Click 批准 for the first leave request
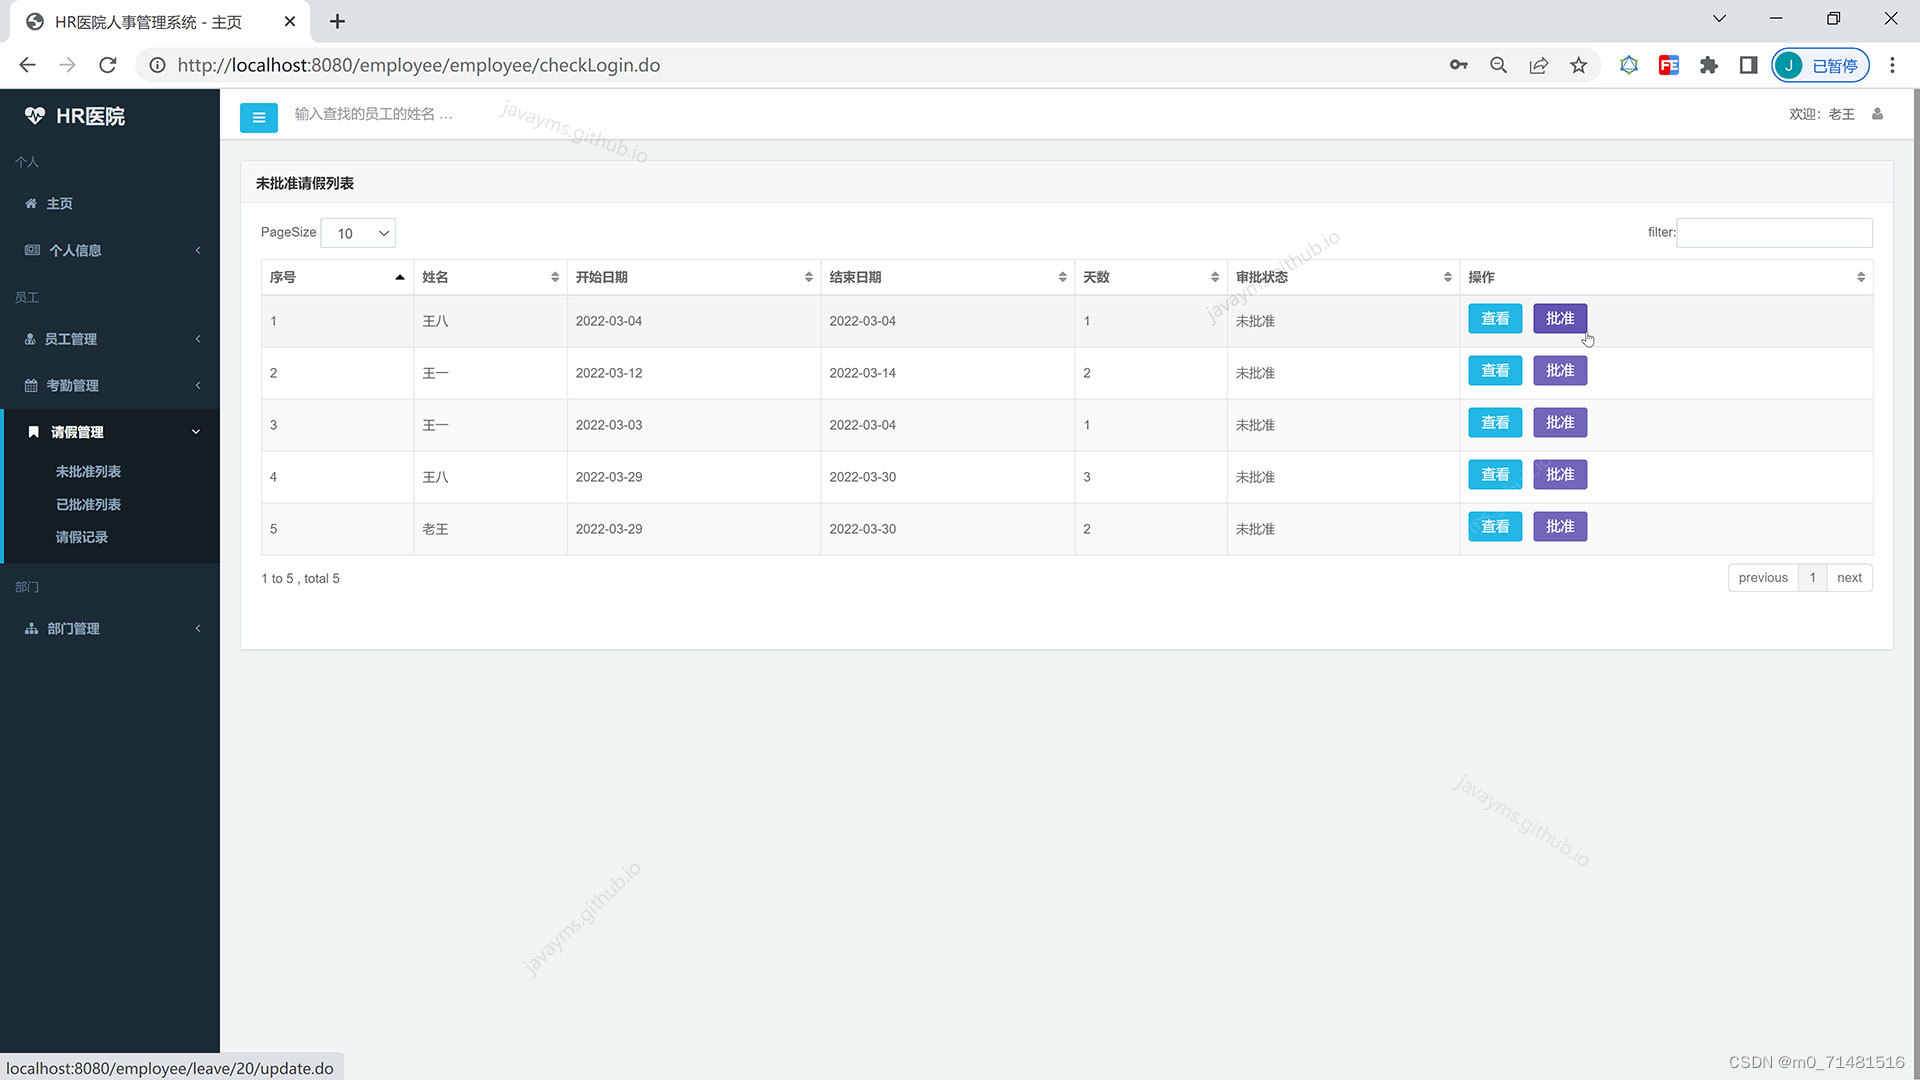Viewport: 1920px width, 1080px height. point(1559,318)
